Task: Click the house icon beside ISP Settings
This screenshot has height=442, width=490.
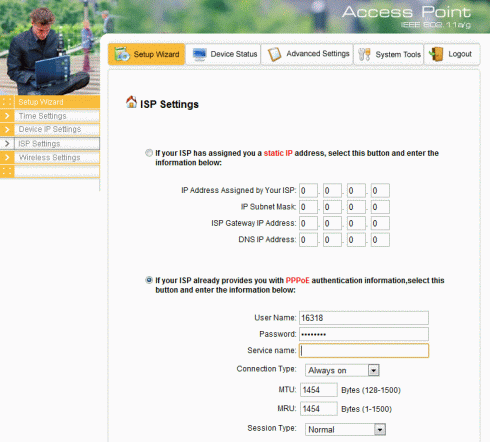Action: click(x=131, y=102)
